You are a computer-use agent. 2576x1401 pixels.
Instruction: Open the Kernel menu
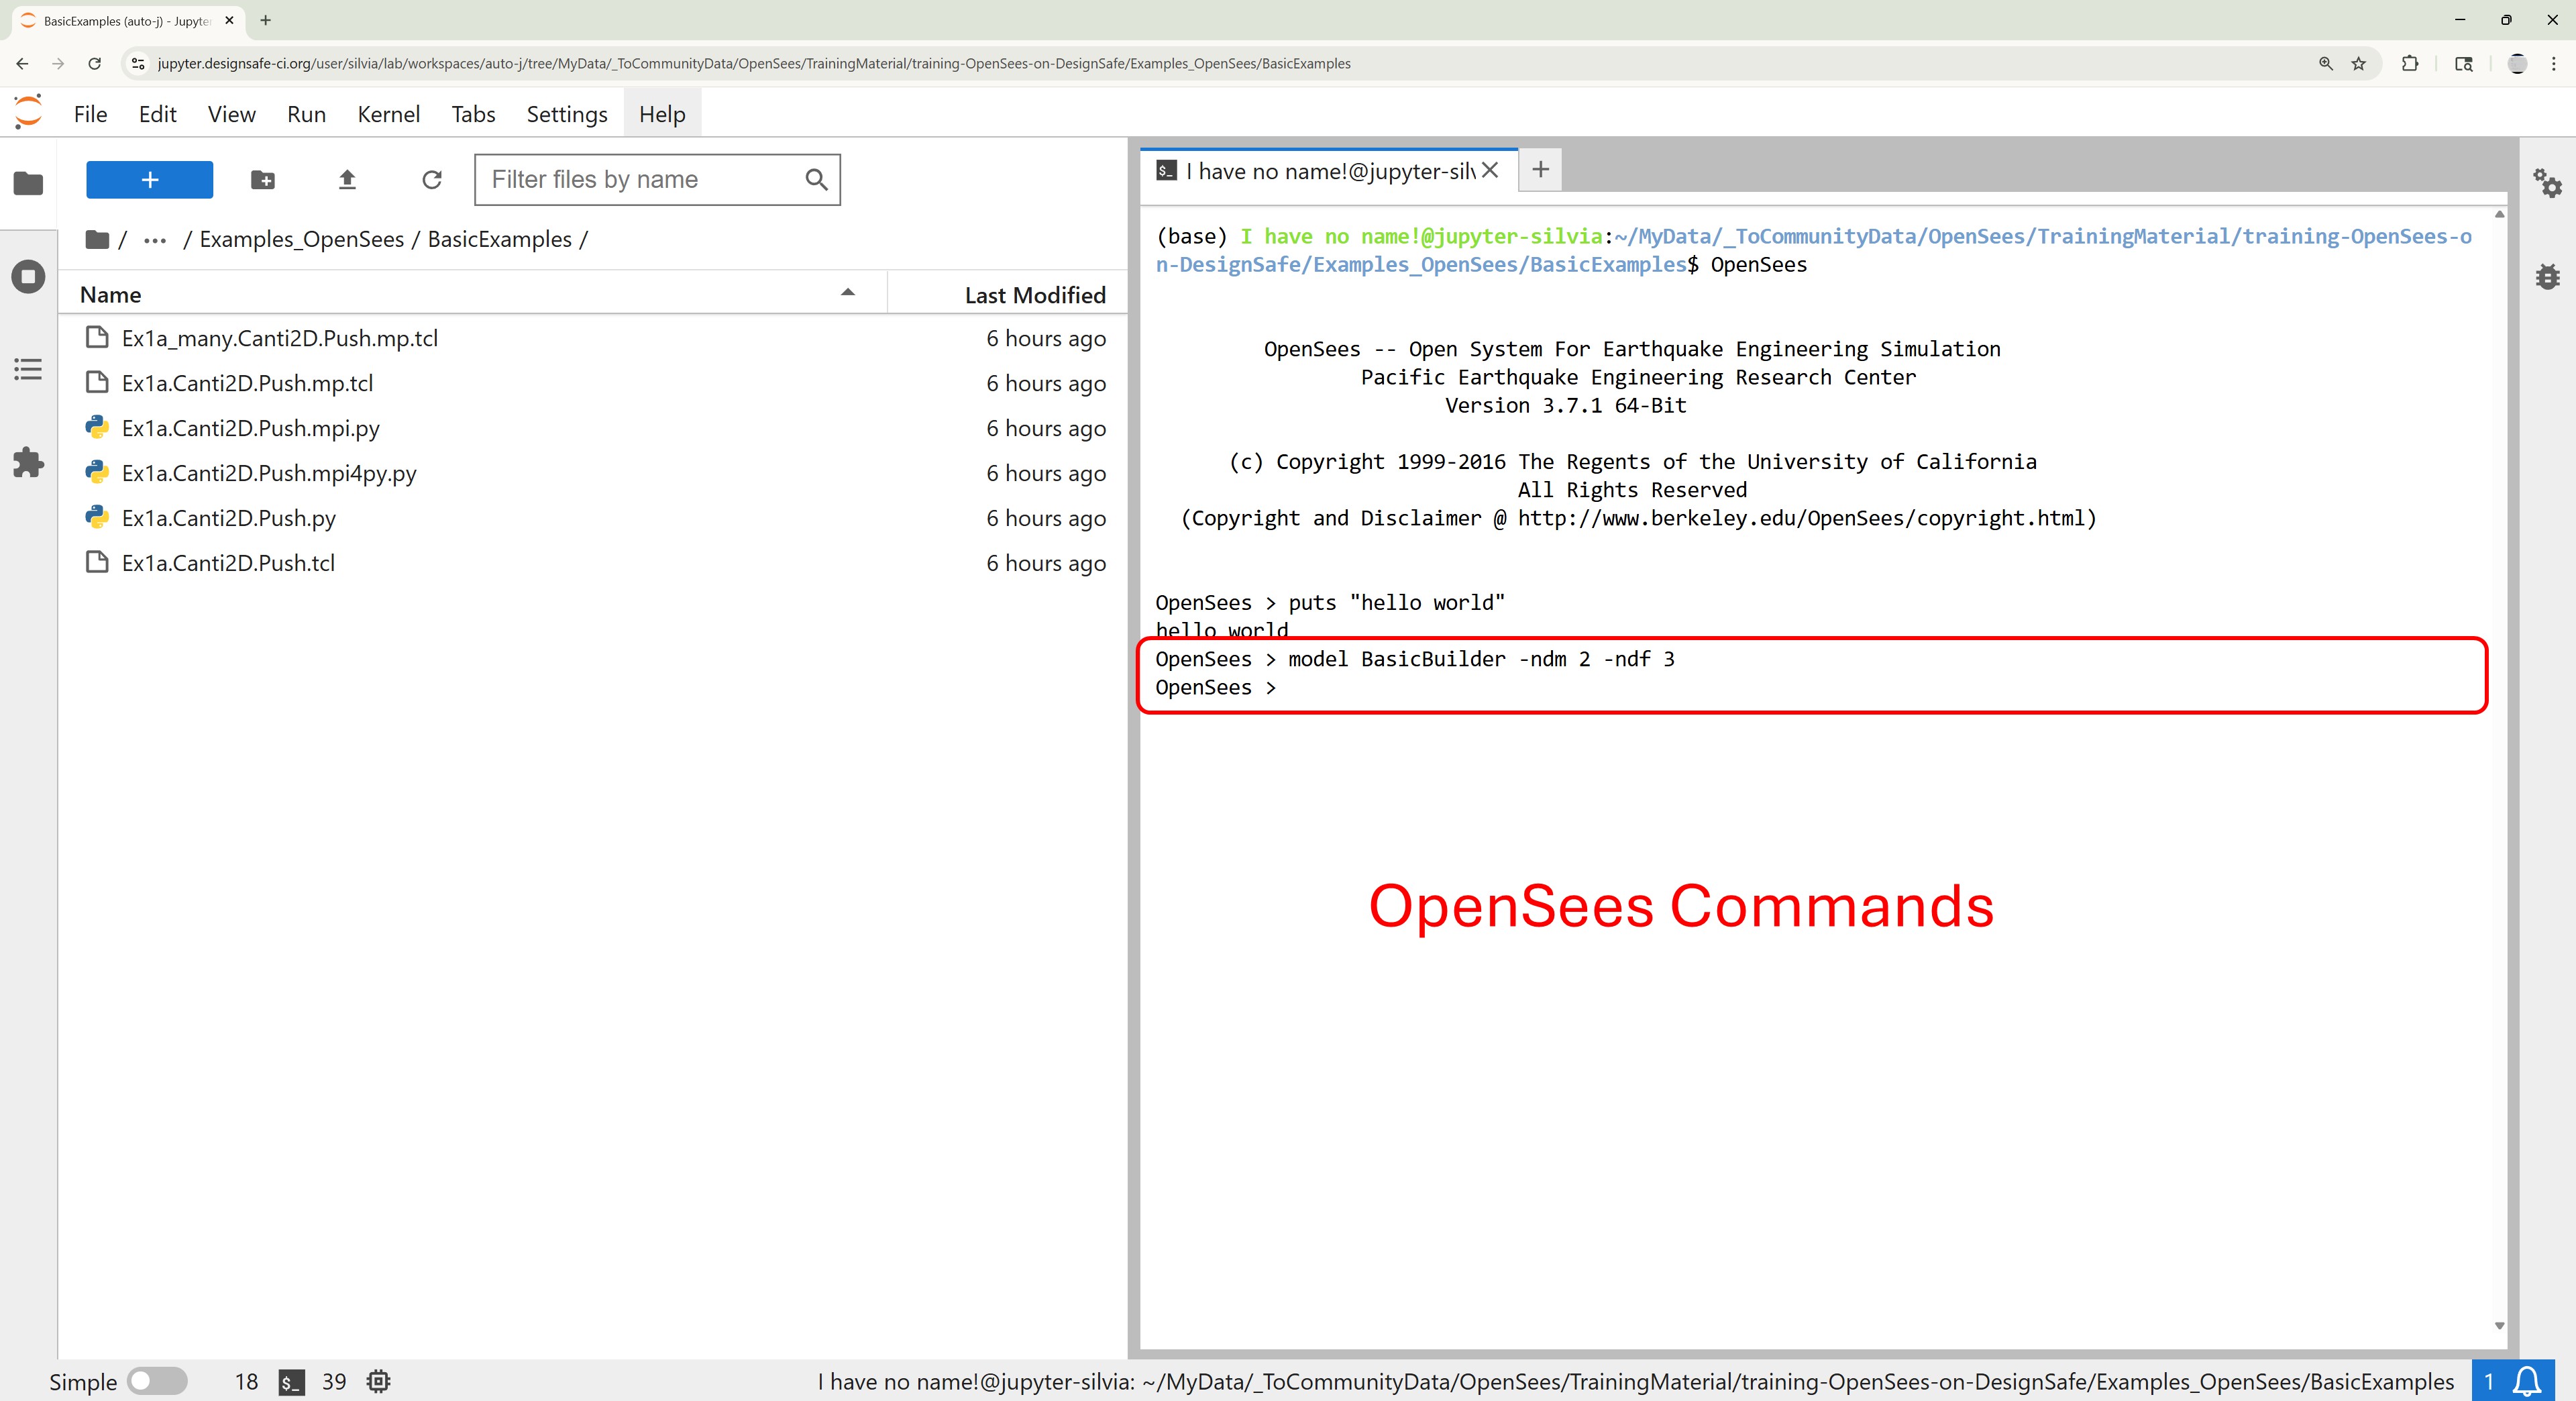[388, 114]
